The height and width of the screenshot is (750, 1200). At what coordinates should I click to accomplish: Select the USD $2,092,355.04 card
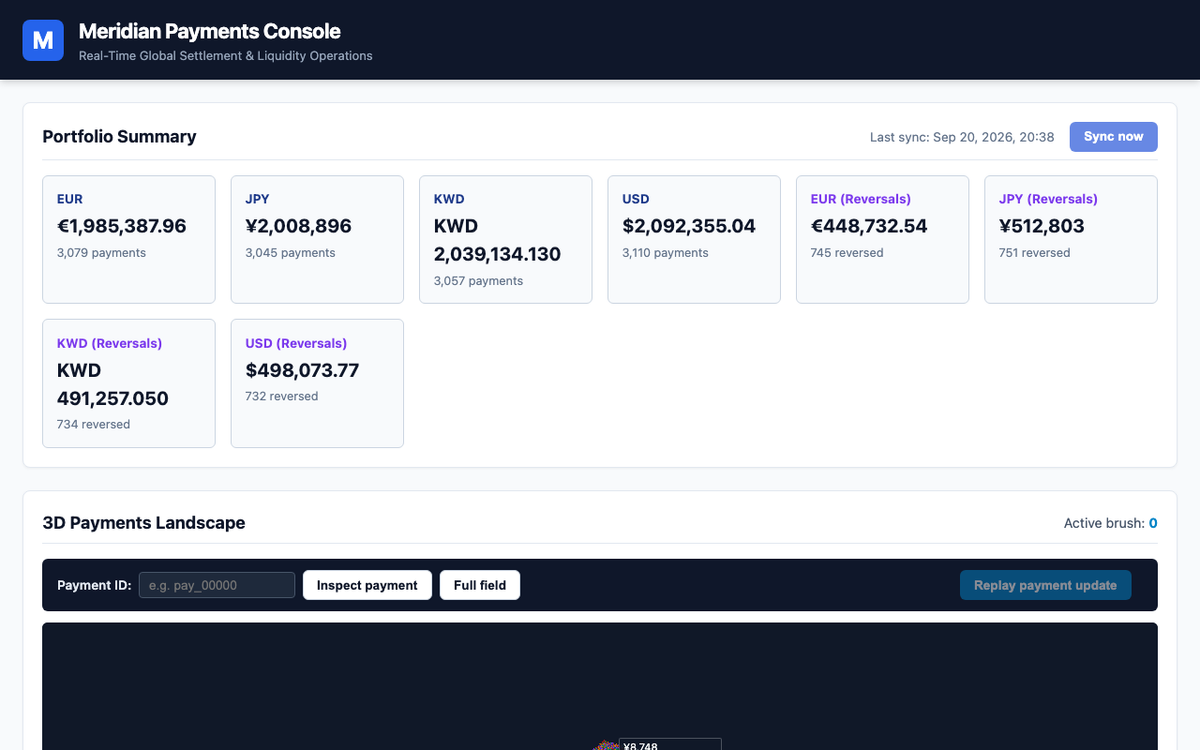694,240
